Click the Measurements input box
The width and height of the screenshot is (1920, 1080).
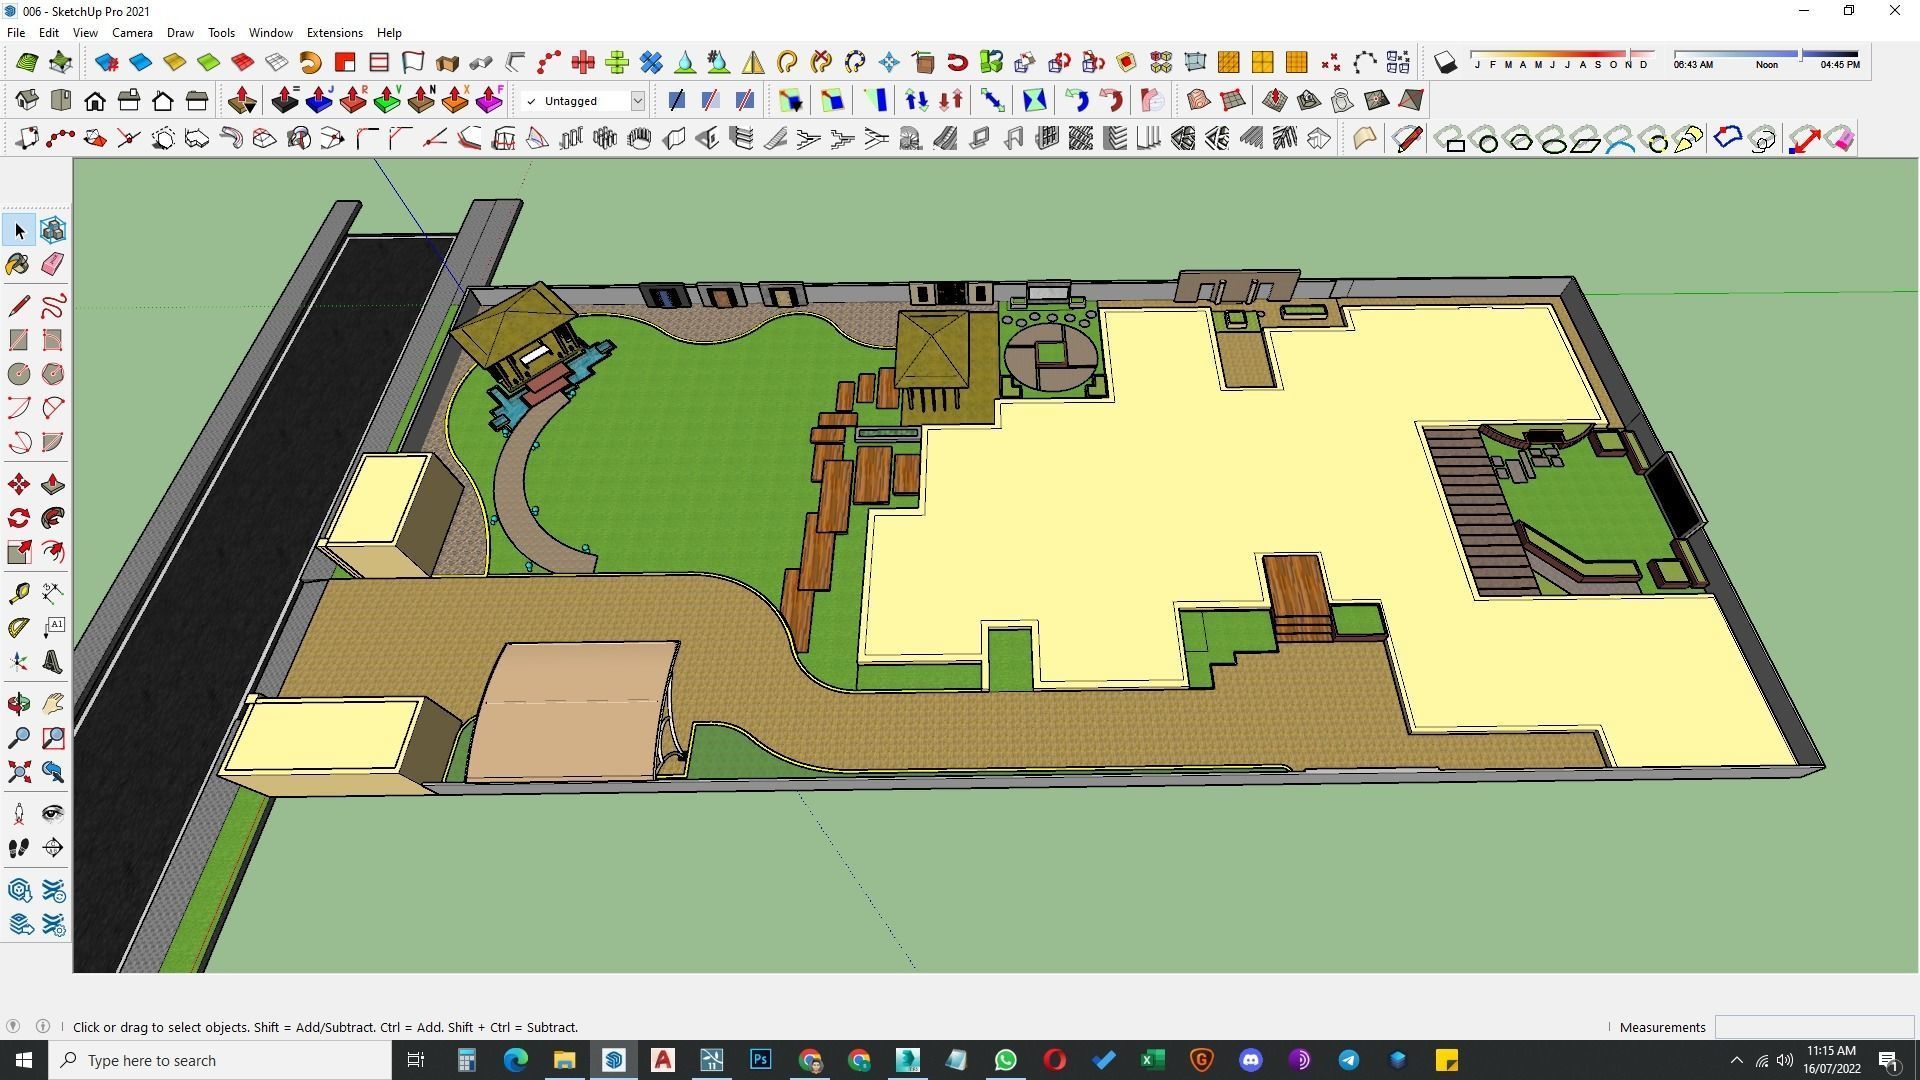1813,1027
